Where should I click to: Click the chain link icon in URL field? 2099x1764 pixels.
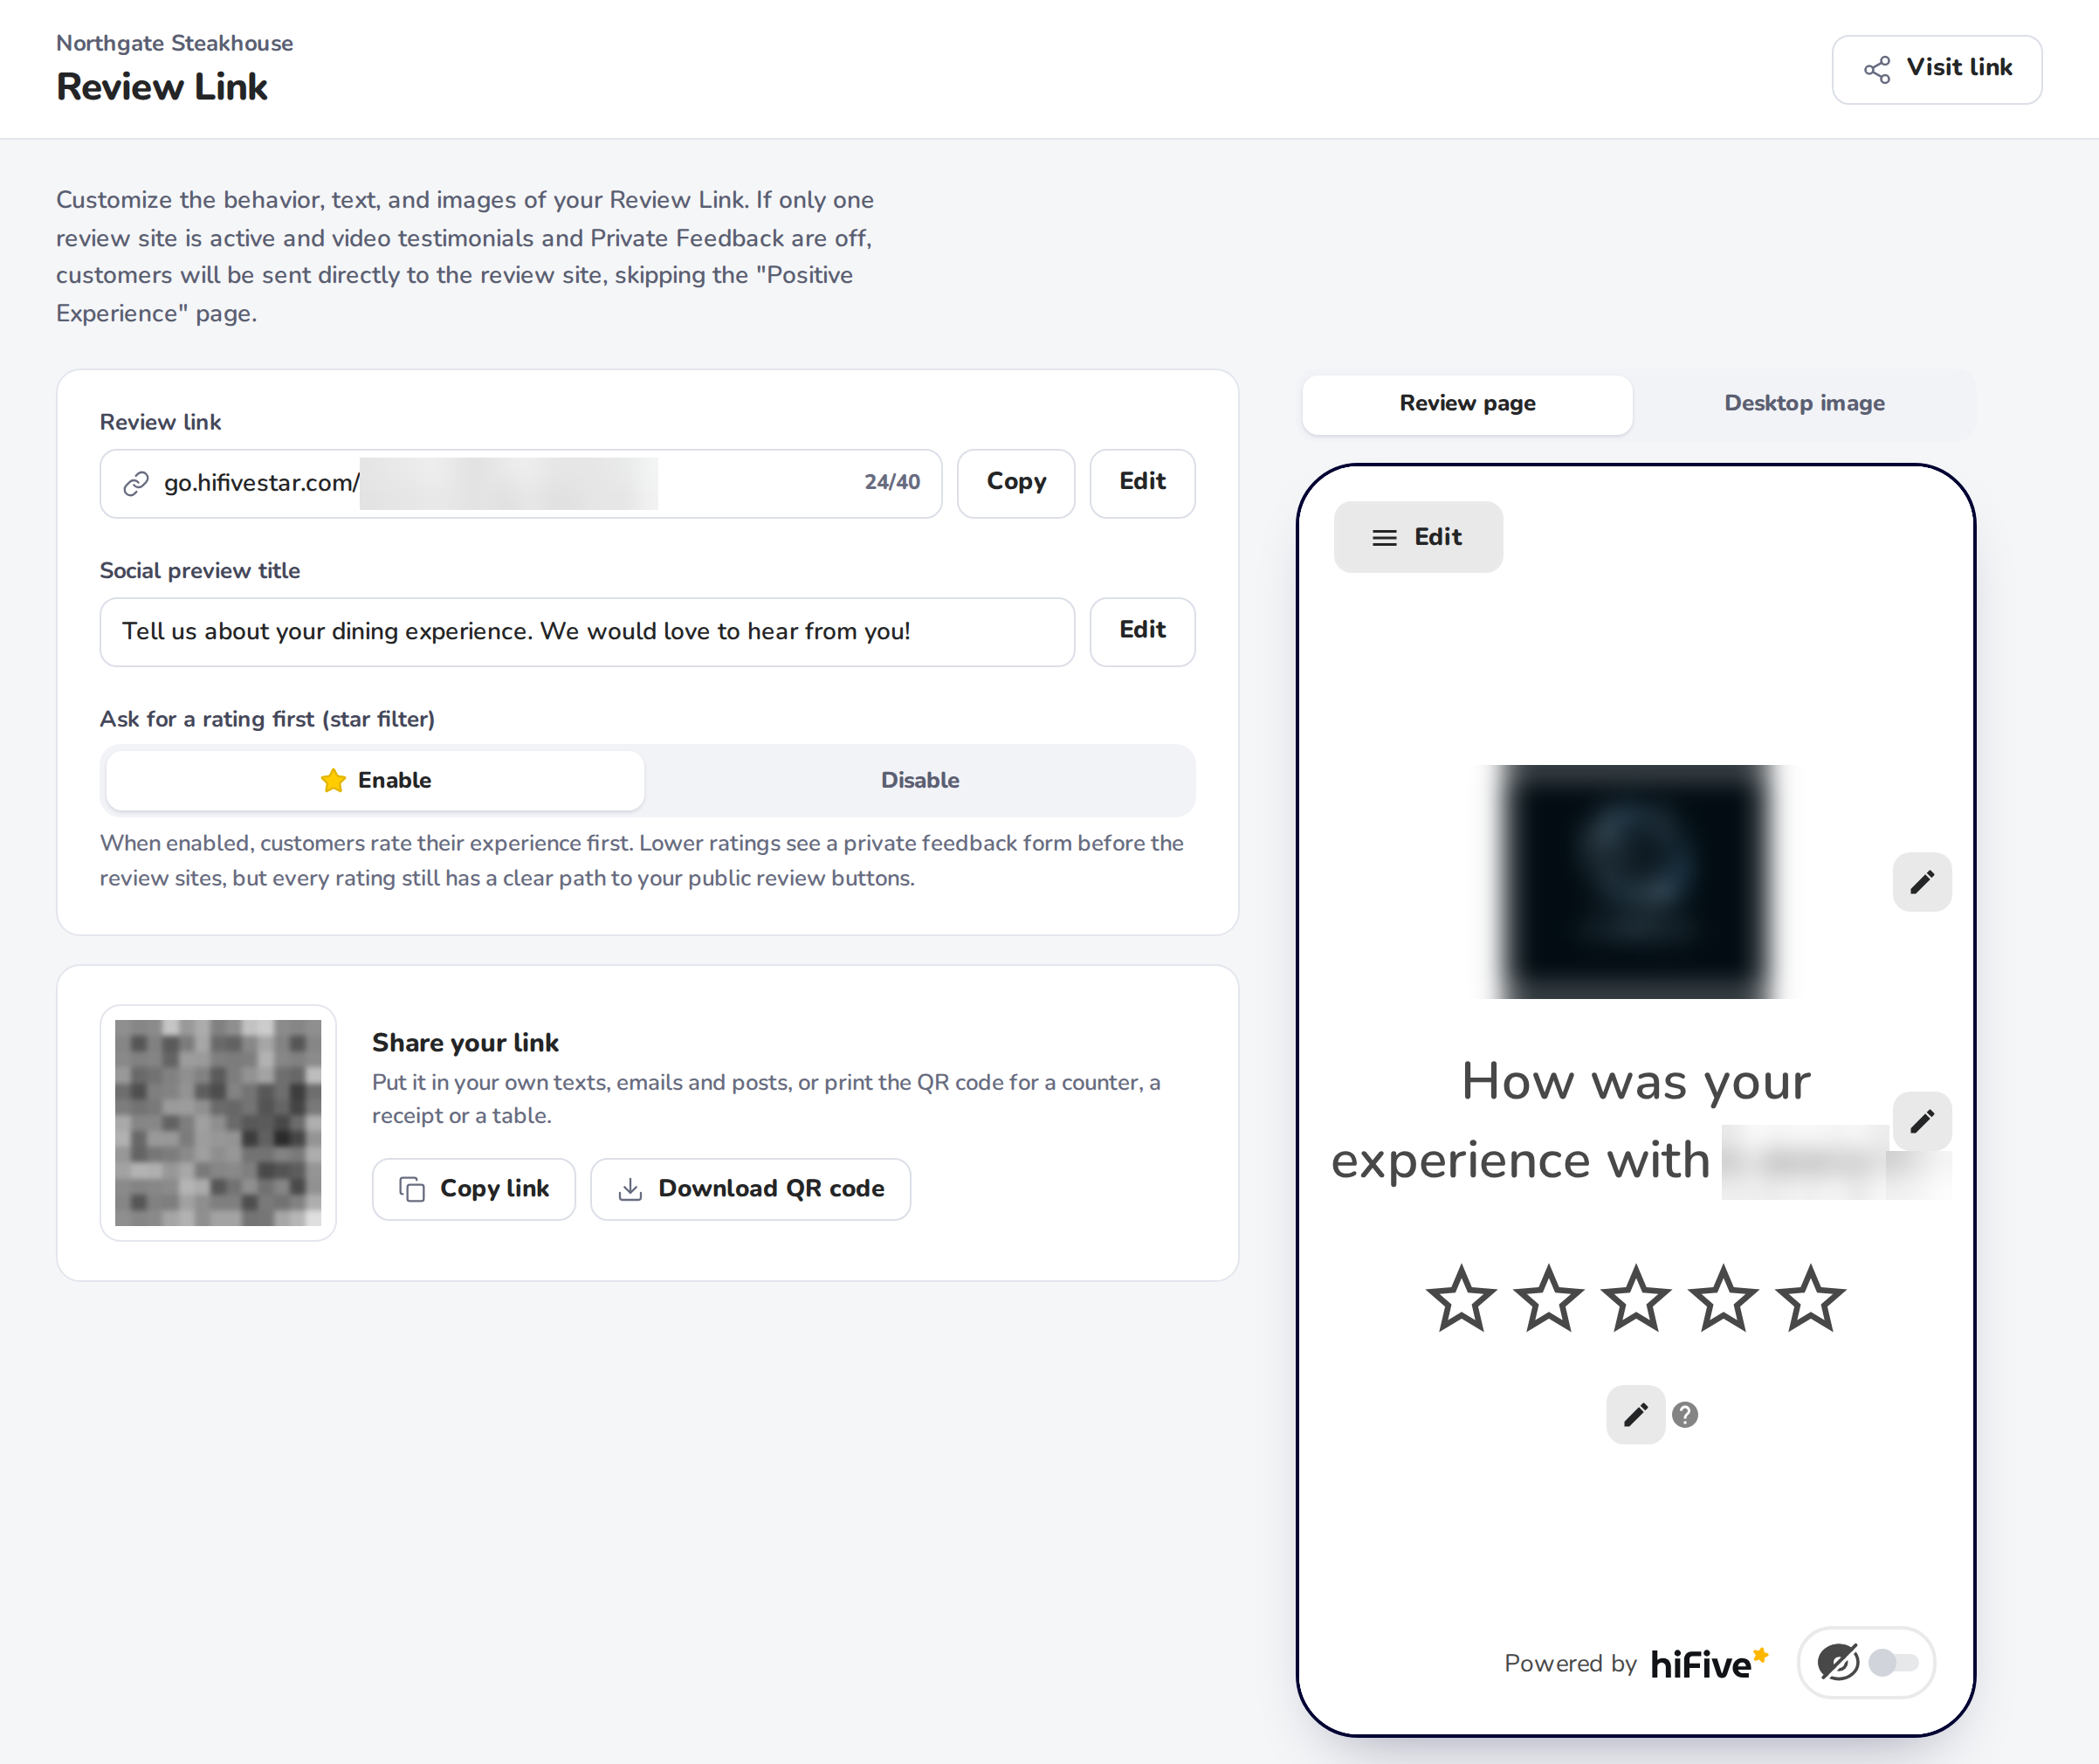[x=136, y=484]
